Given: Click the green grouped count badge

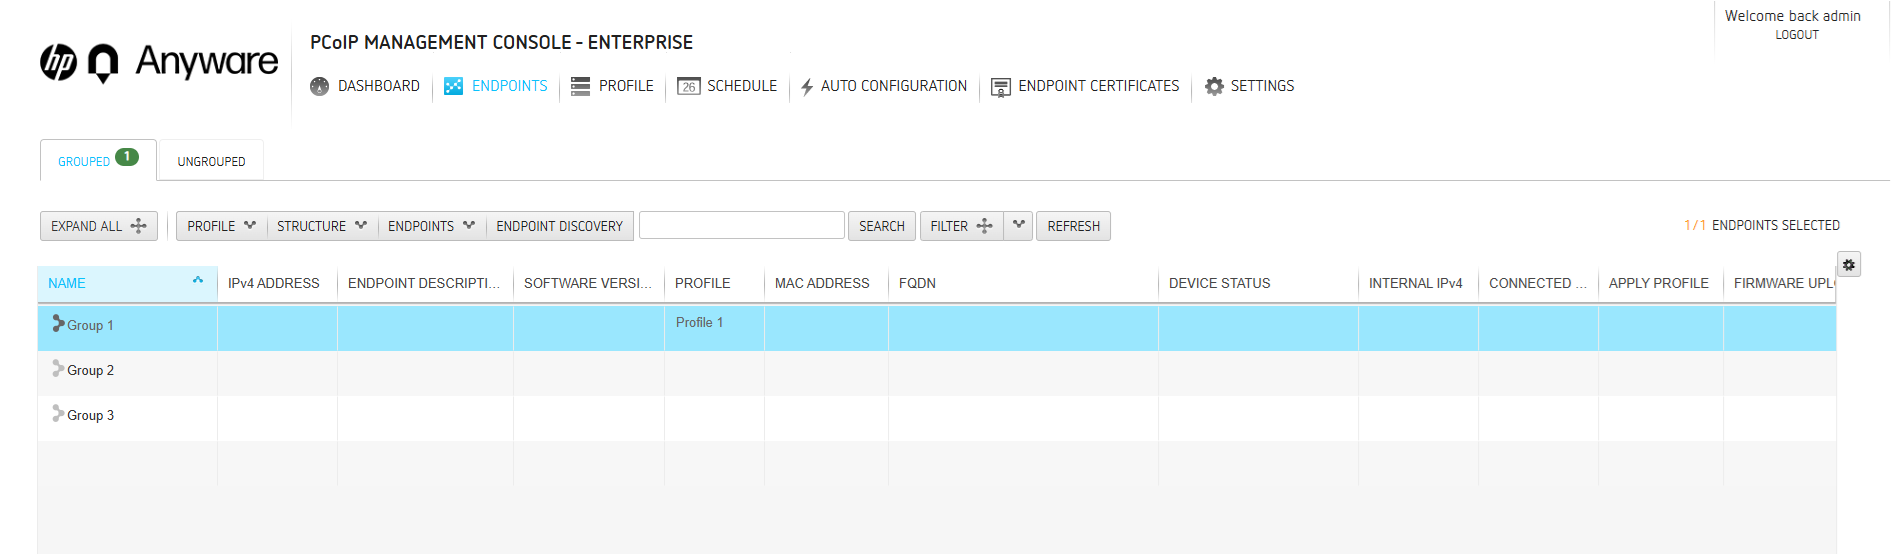Looking at the screenshot, I should pos(127,157).
